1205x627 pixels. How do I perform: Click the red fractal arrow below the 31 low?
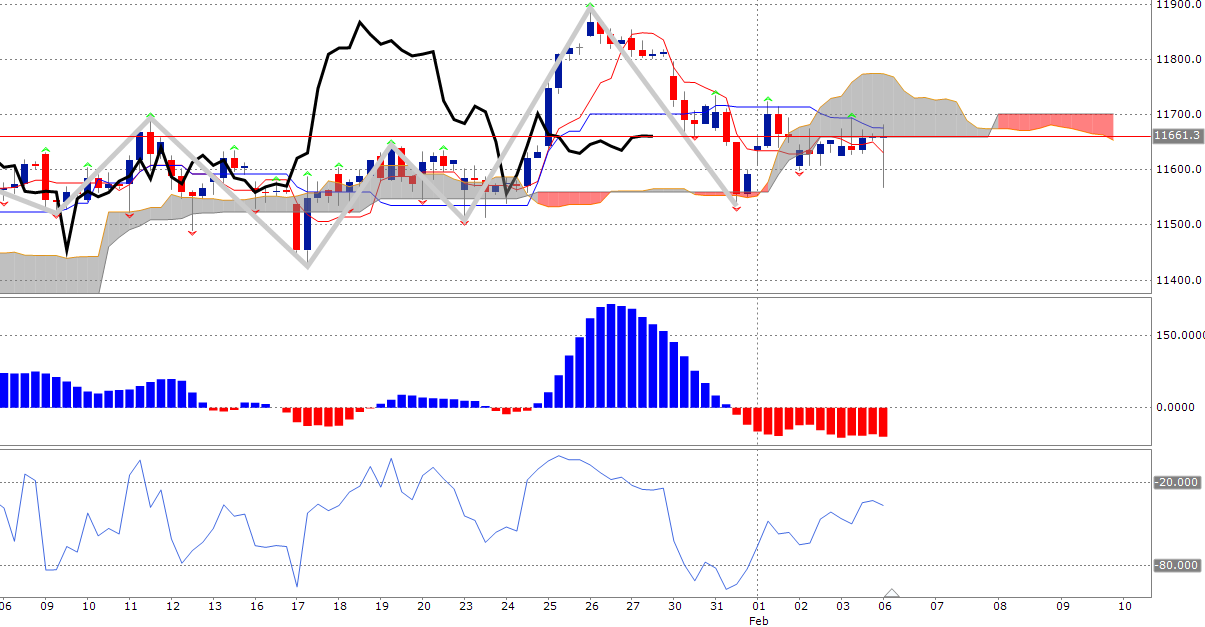click(x=736, y=209)
